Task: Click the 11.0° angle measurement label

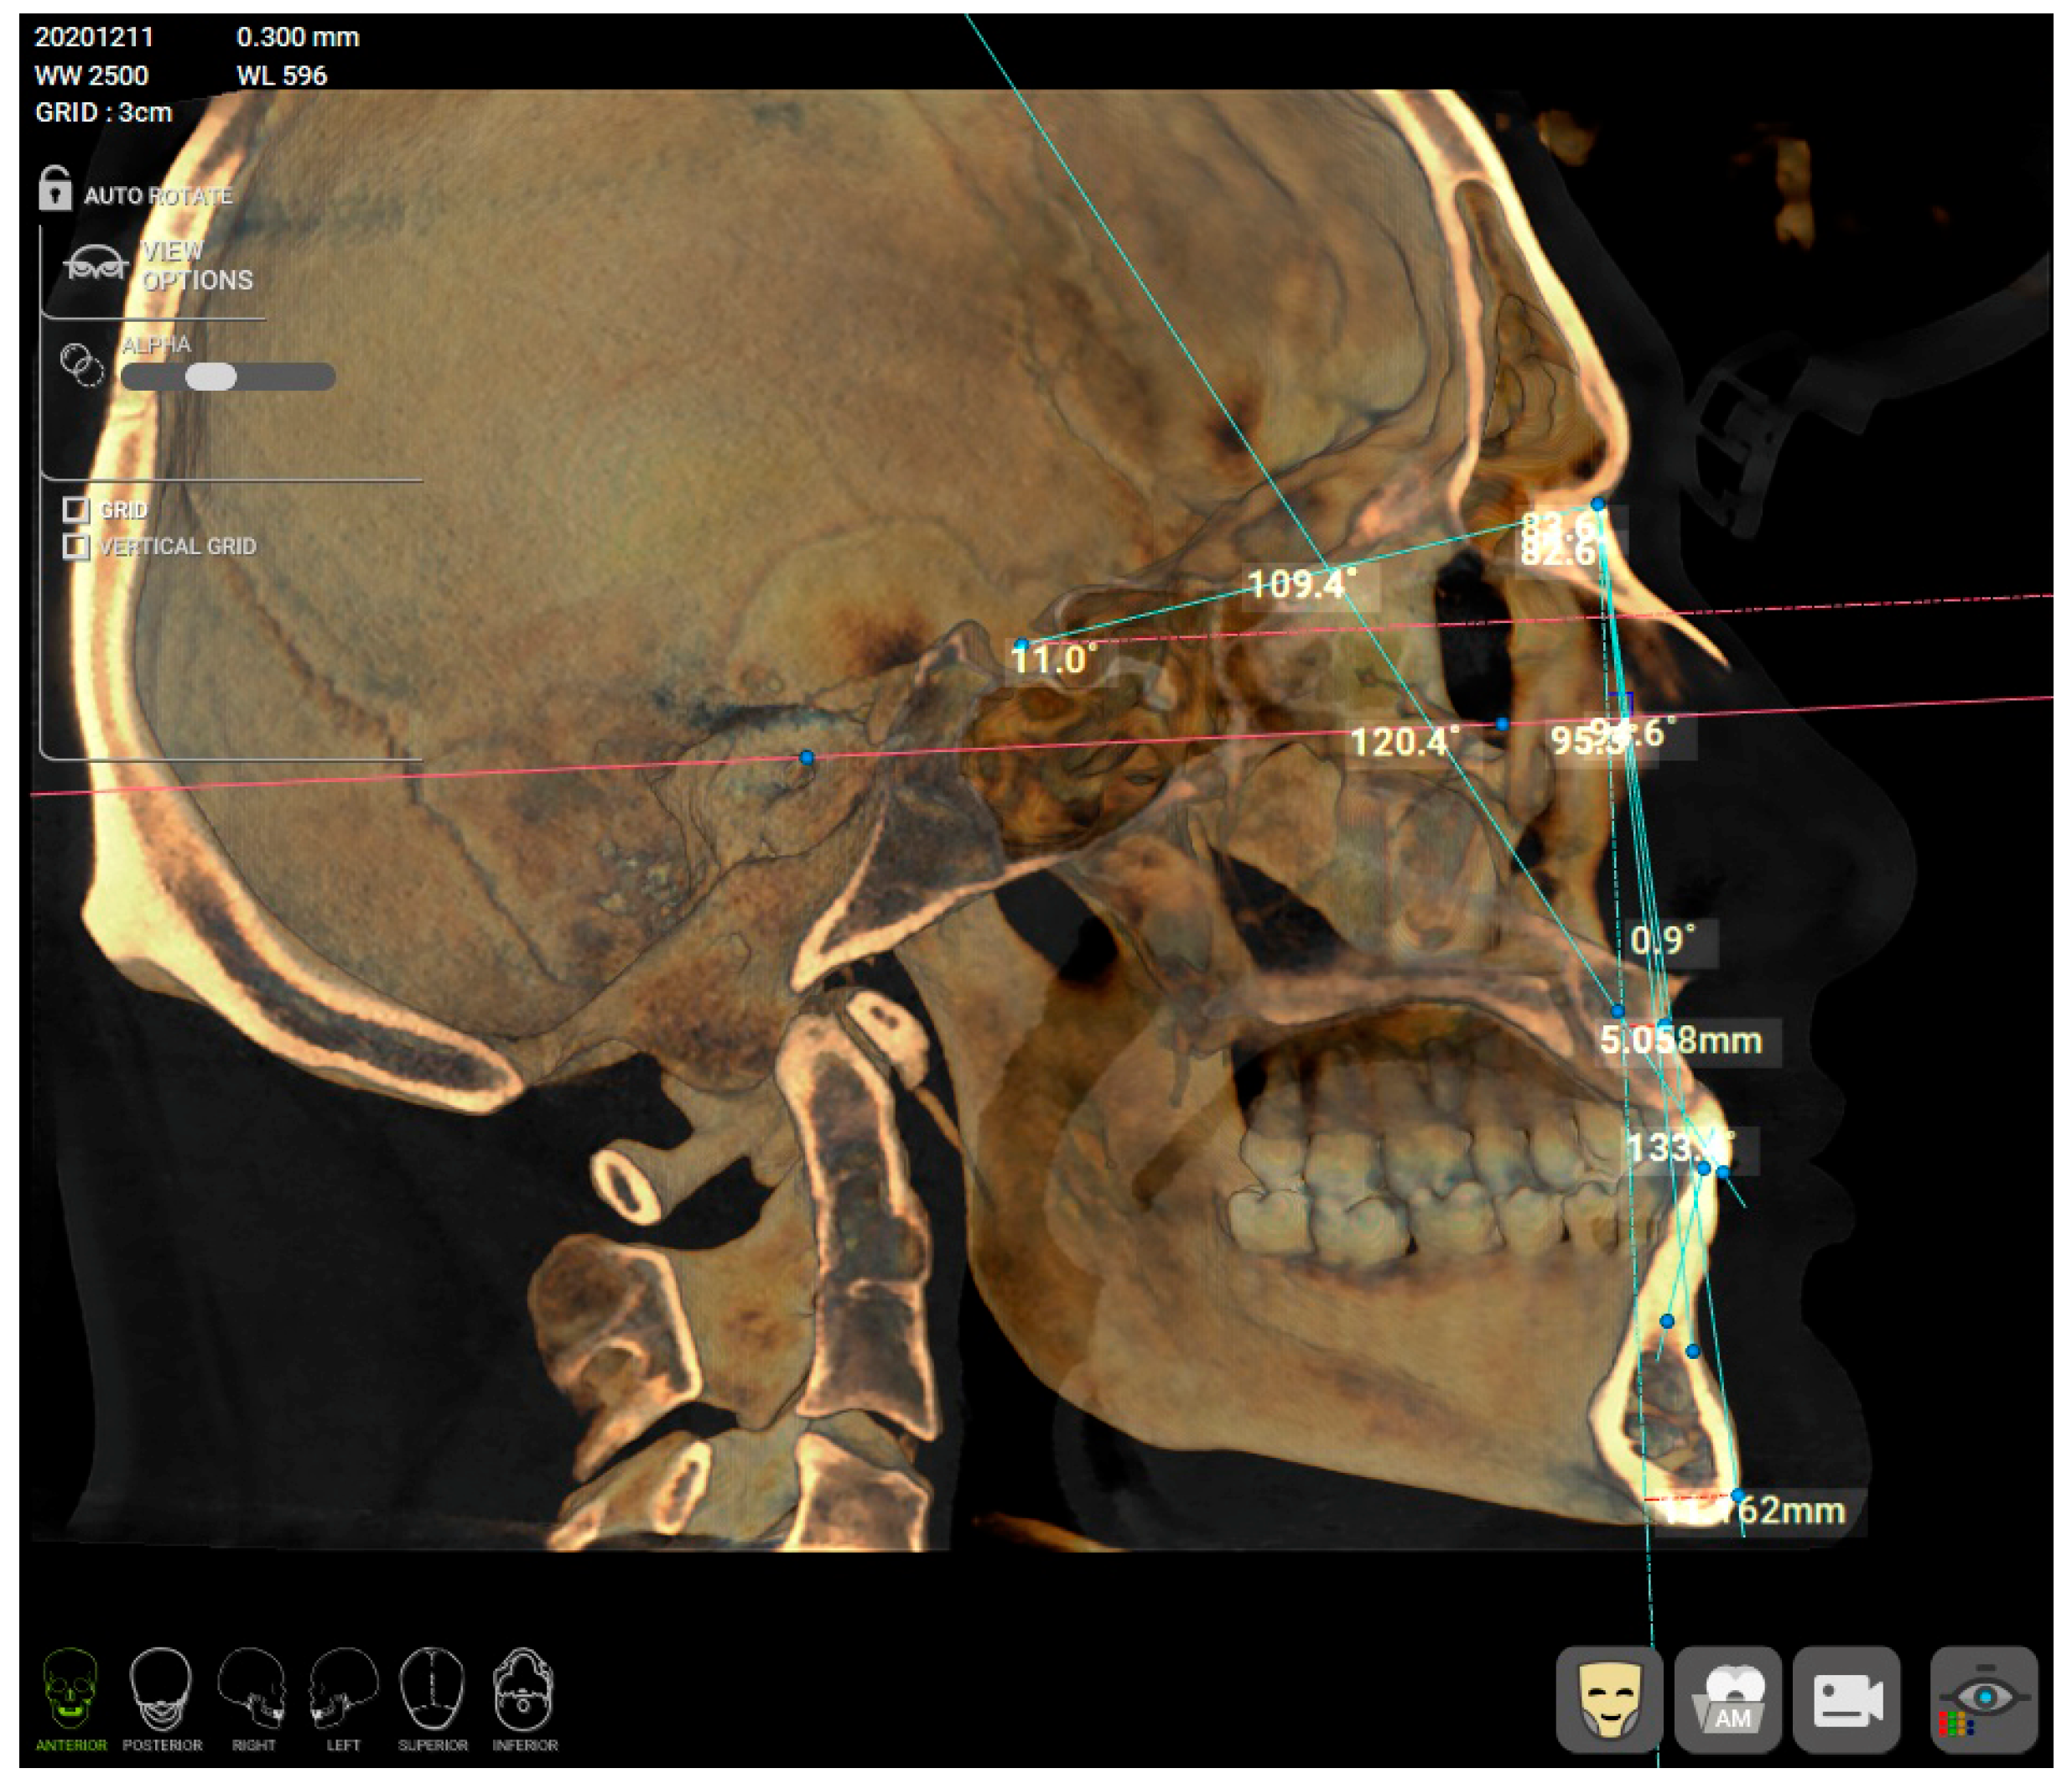Action: coord(1053,660)
